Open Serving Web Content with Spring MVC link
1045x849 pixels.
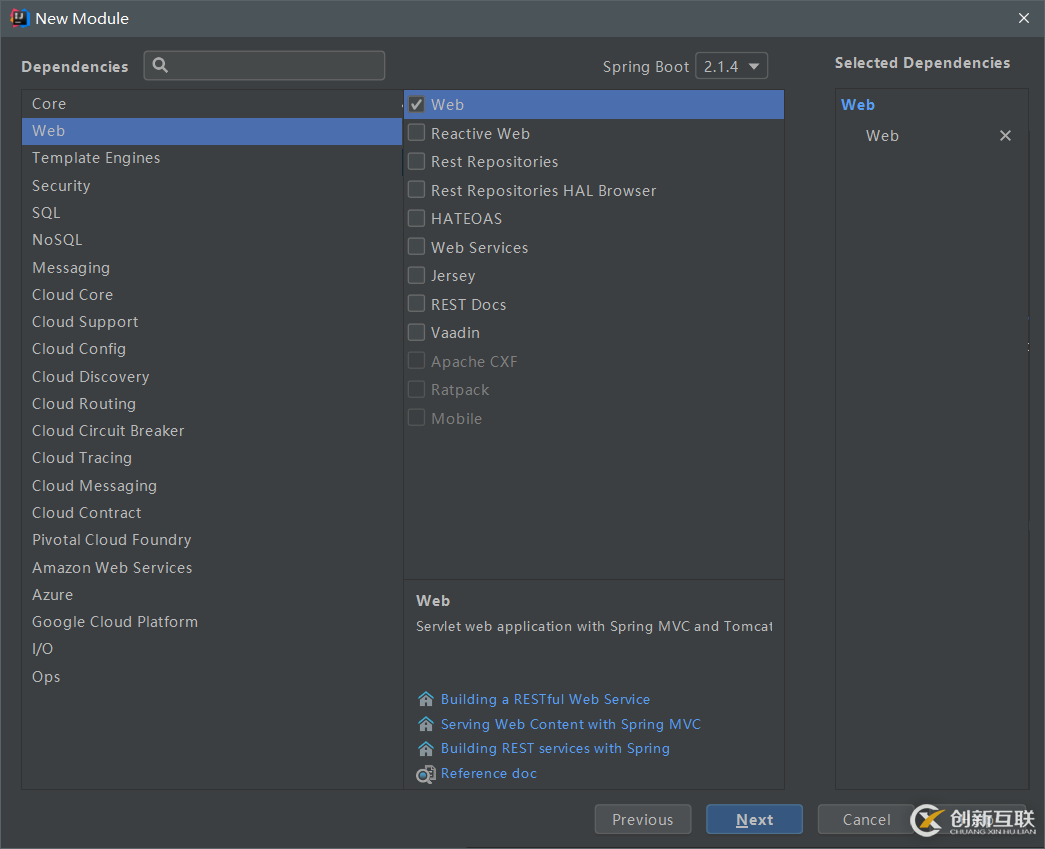570,724
